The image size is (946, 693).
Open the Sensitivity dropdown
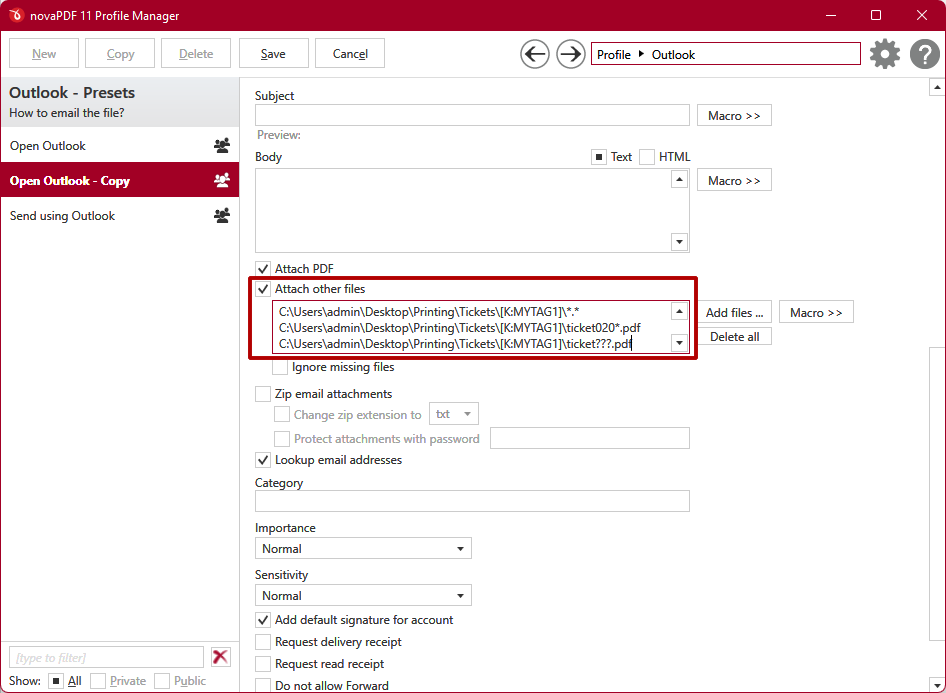click(363, 595)
